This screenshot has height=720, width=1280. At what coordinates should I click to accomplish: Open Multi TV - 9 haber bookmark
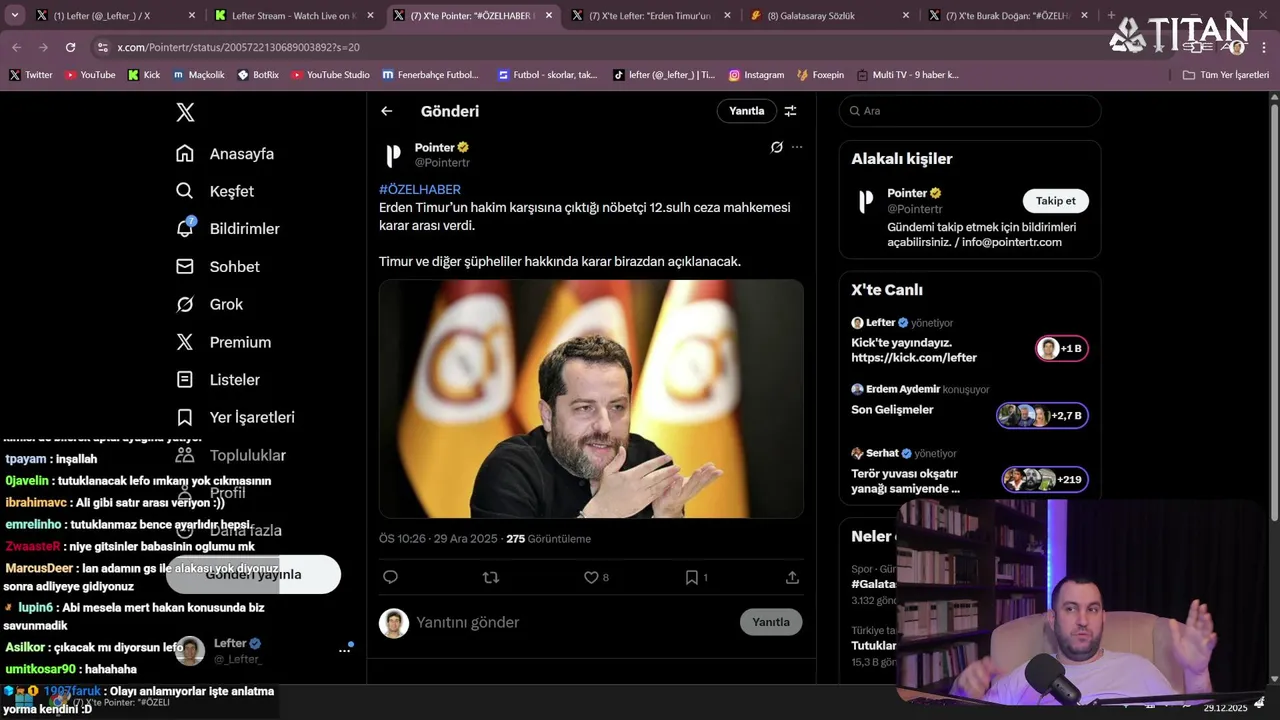click(907, 75)
